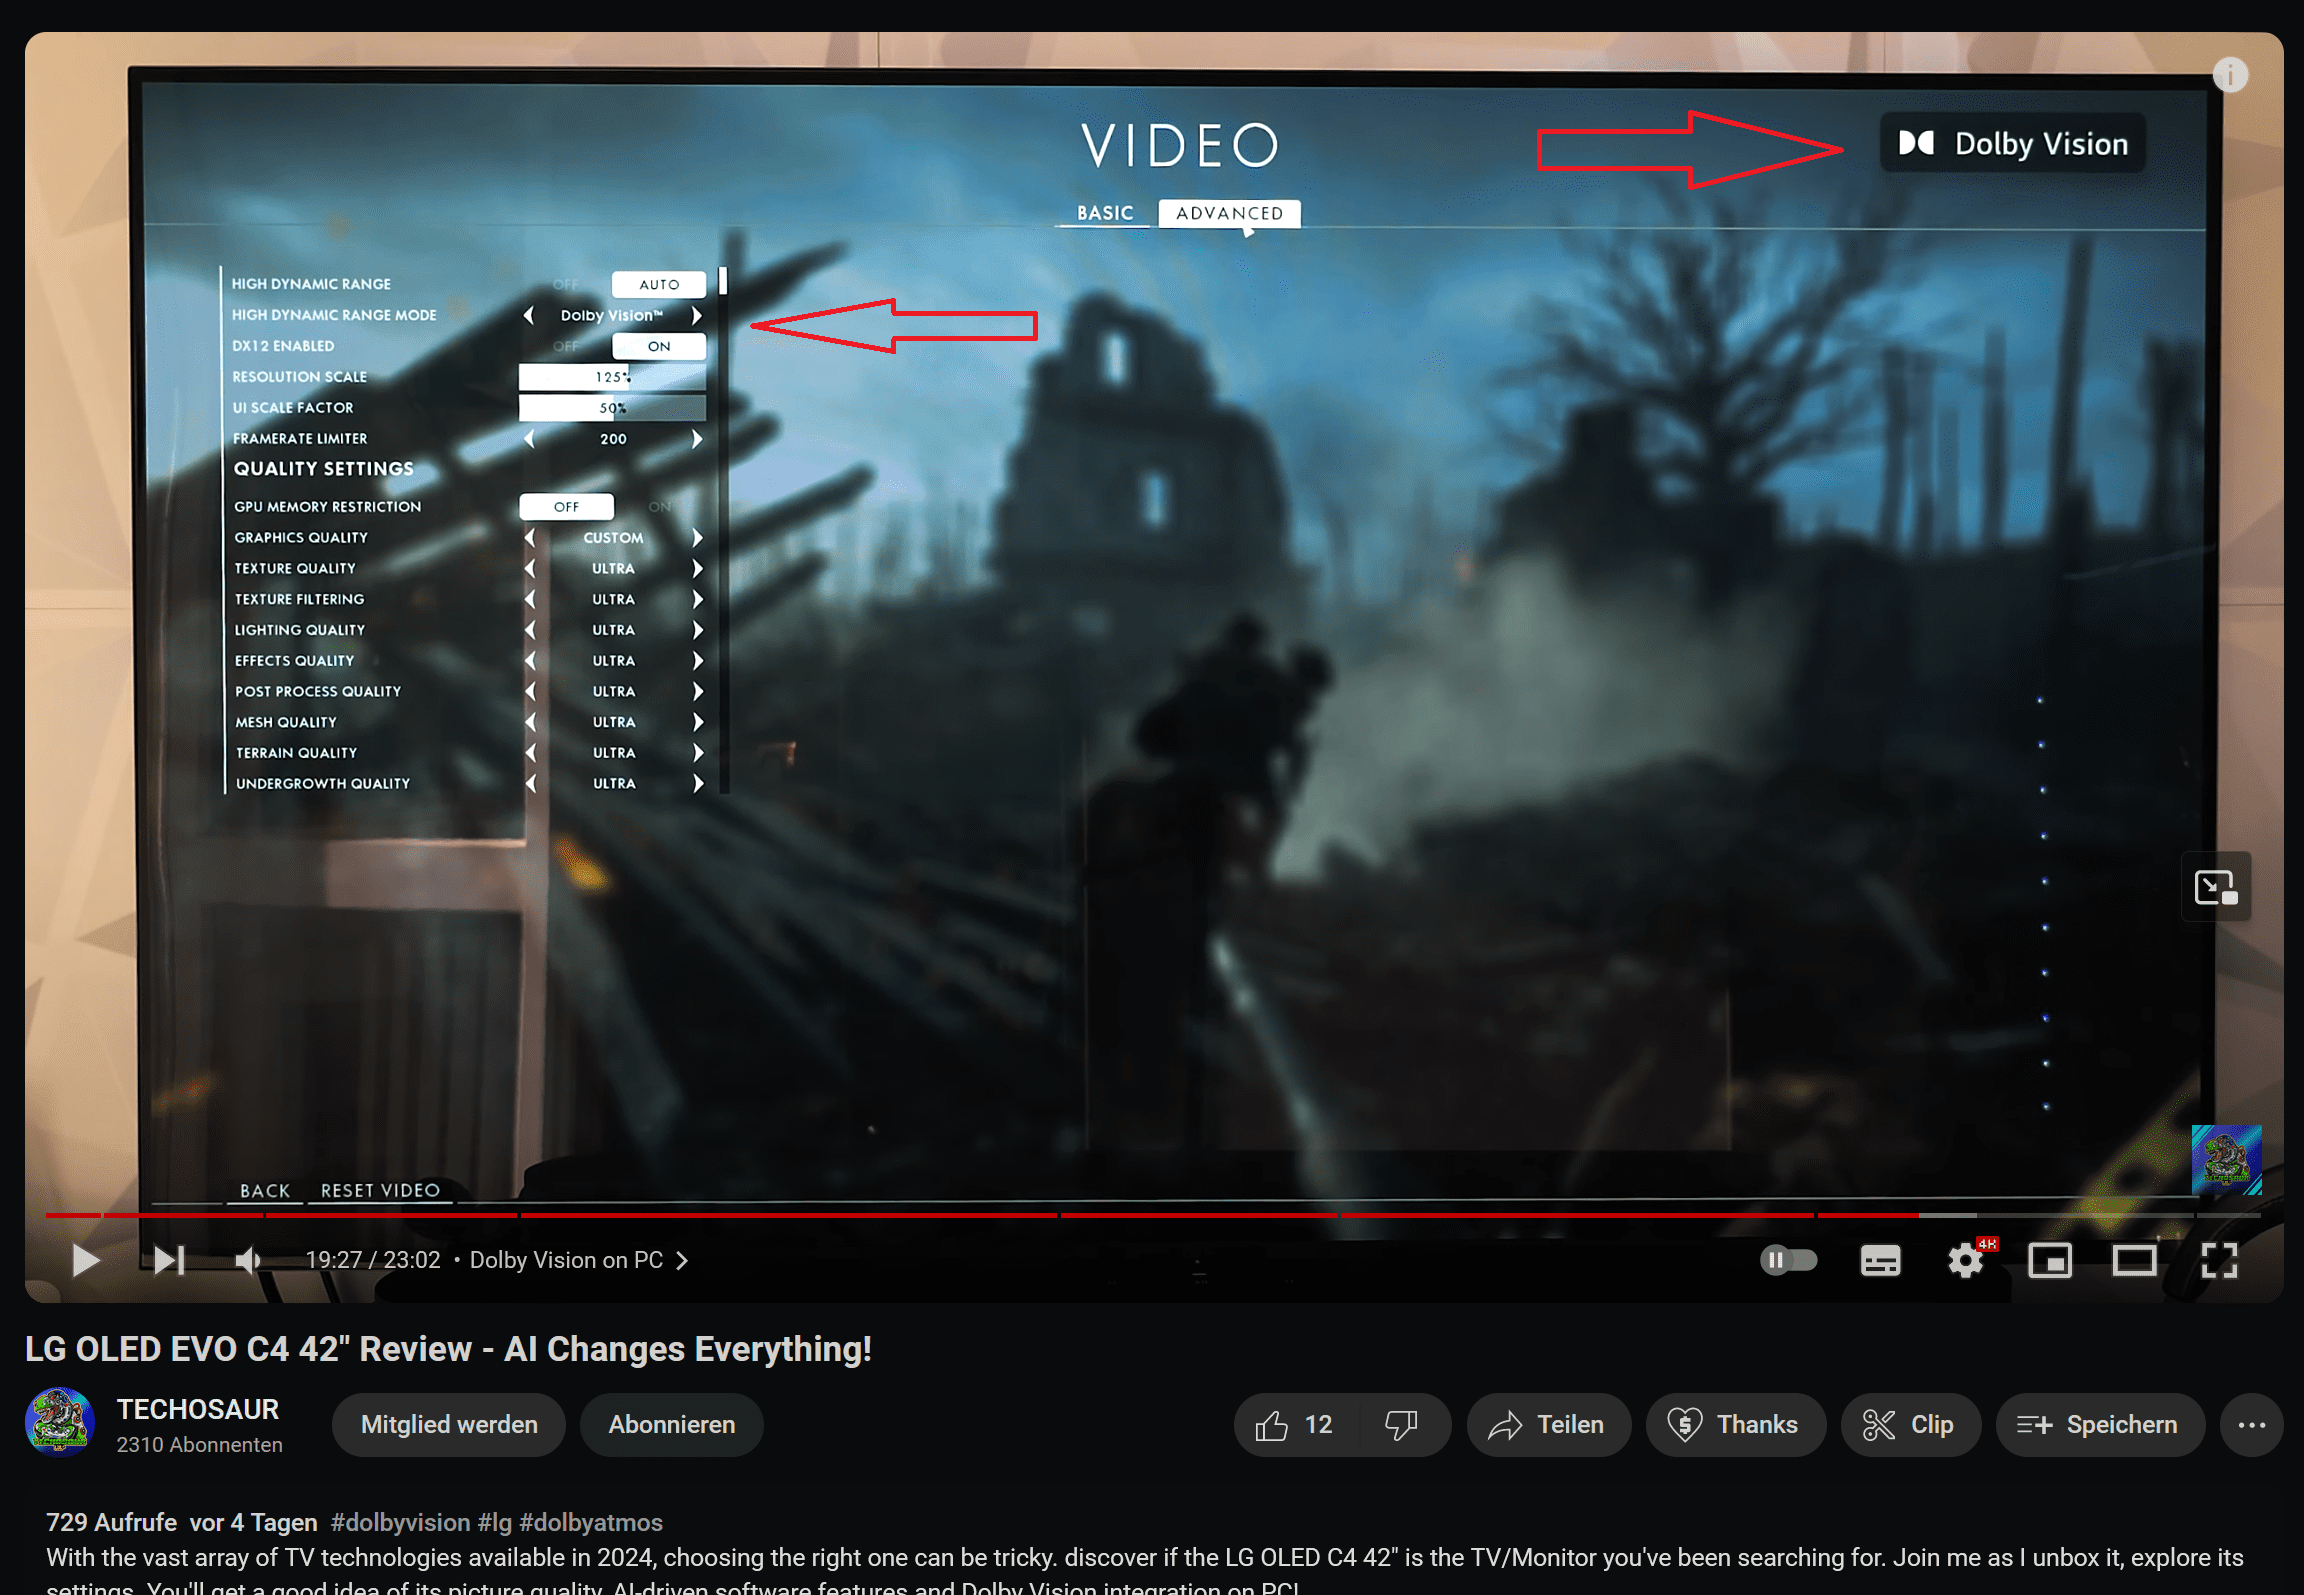
Task: Open the TECHOSAUR channel name
Action: 198,1410
